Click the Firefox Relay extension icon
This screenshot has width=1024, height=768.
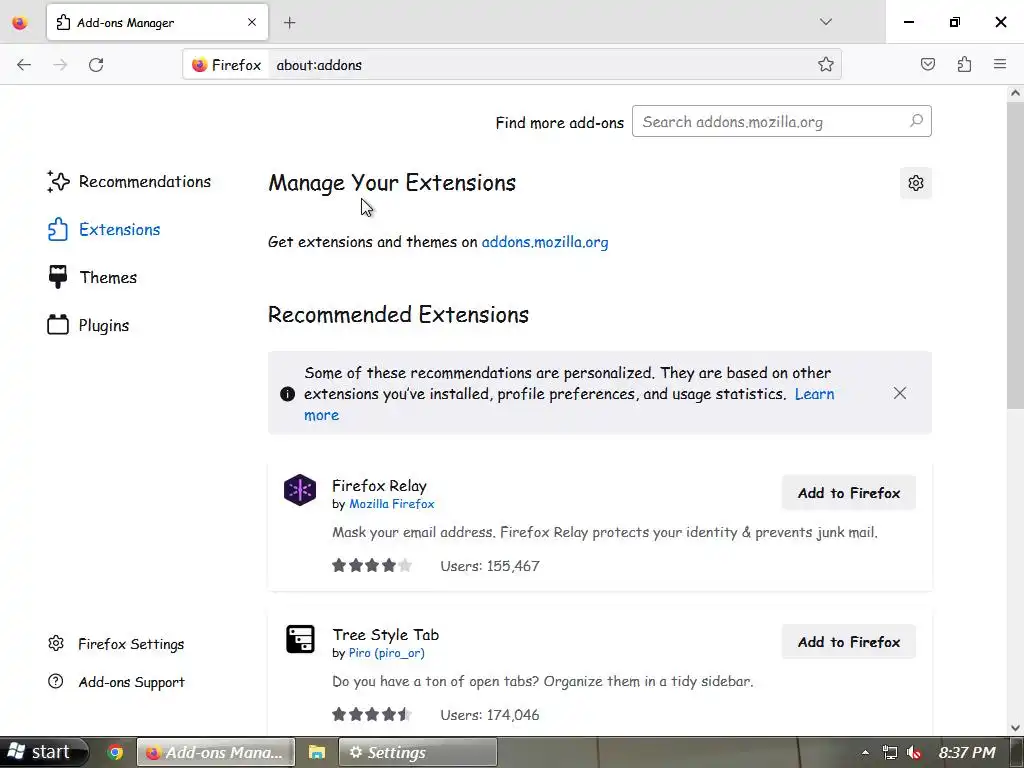point(300,490)
